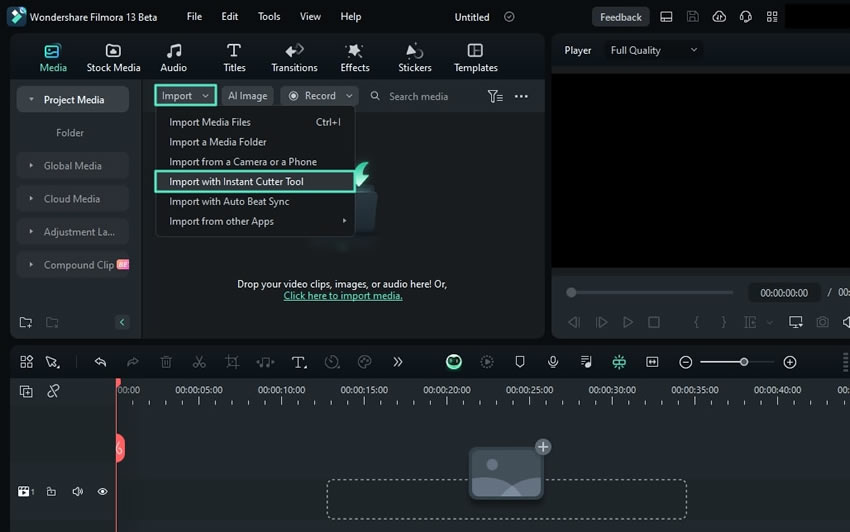
Task: Click the Search media field
Action: [418, 97]
